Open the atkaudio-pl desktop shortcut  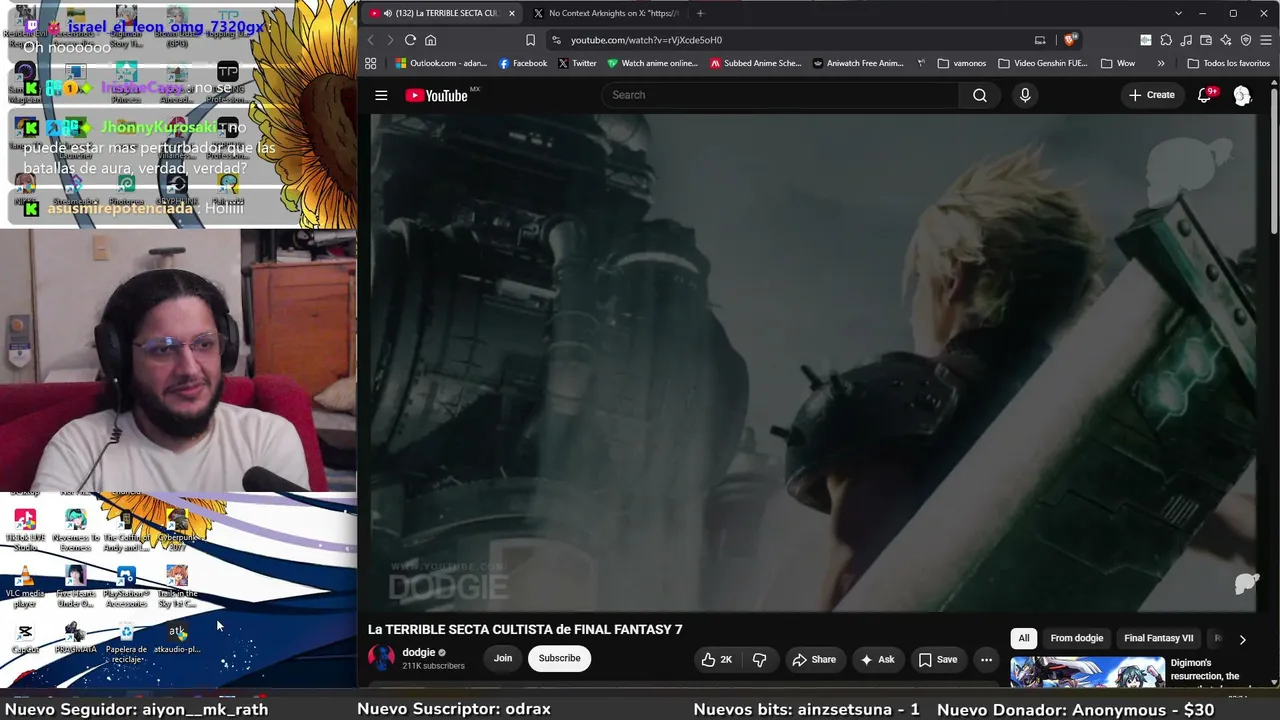pos(177,638)
